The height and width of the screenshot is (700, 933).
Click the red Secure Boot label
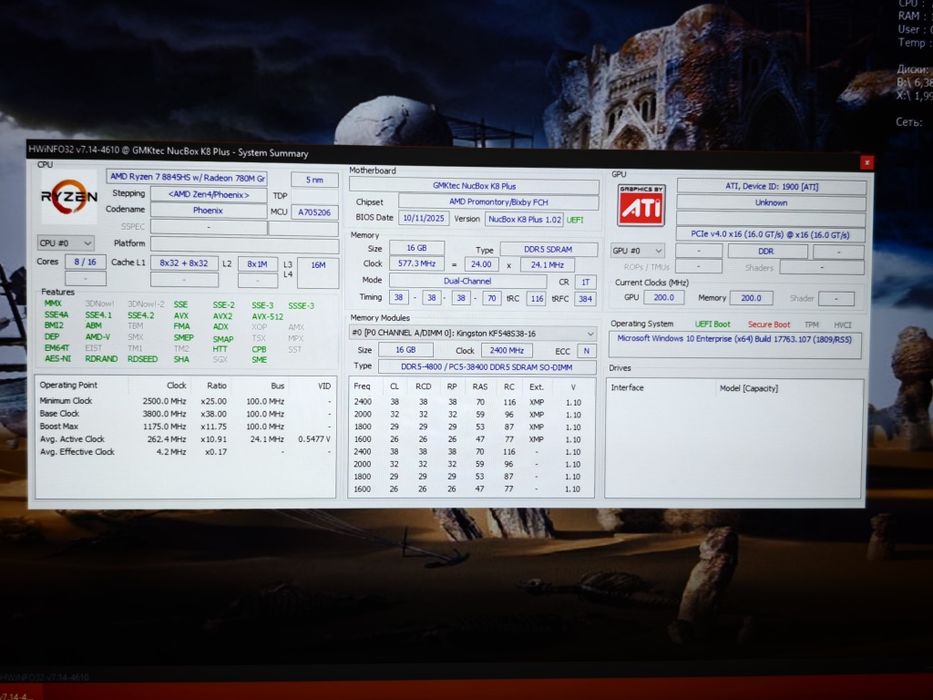tap(769, 324)
